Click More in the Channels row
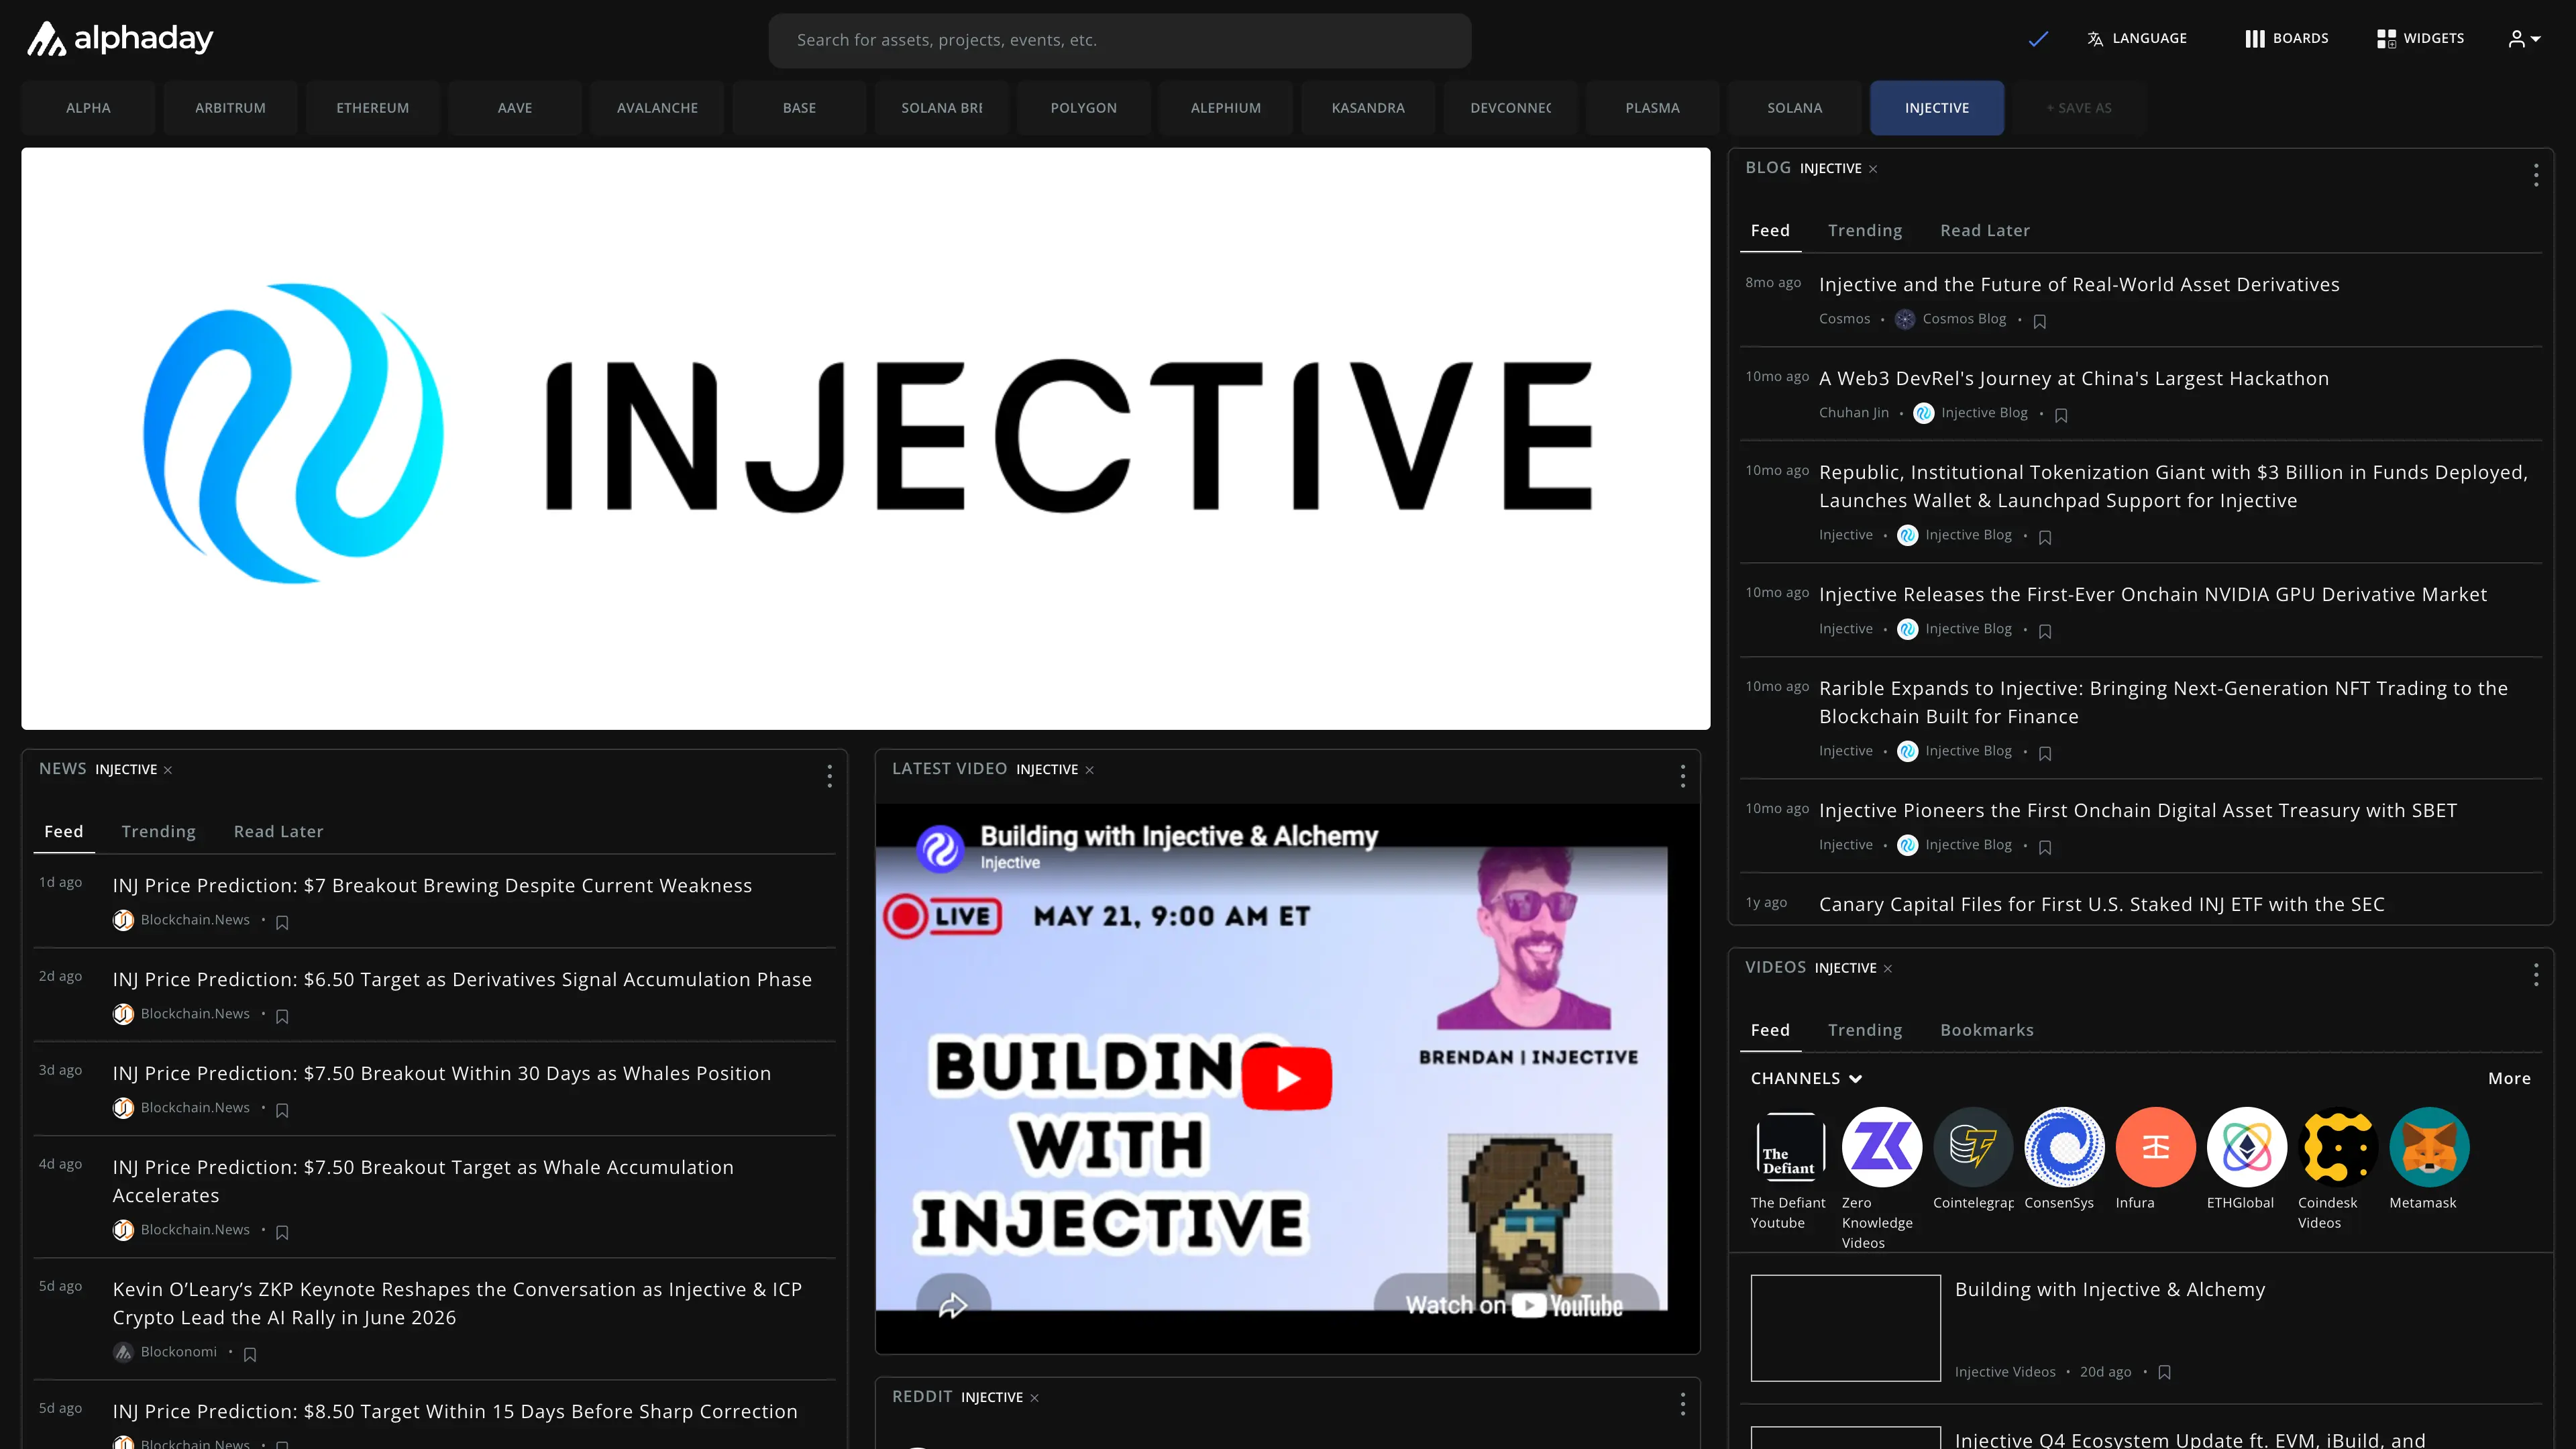Image resolution: width=2576 pixels, height=1449 pixels. click(2509, 1079)
